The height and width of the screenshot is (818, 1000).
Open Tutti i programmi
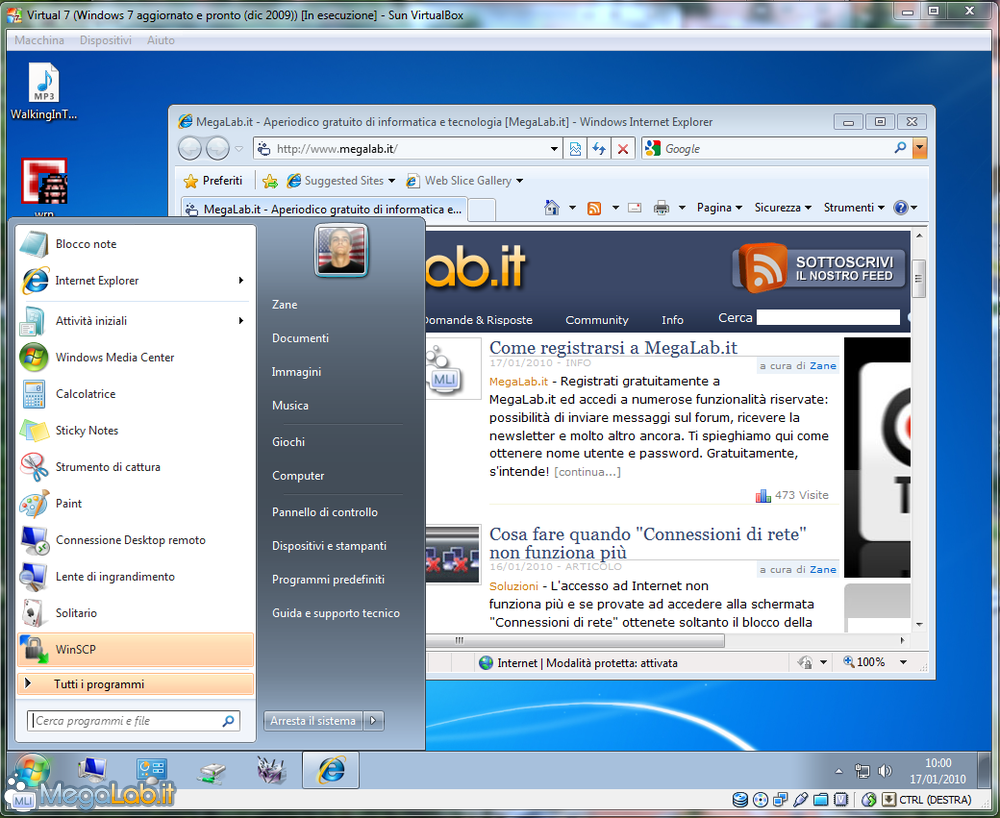[x=135, y=684]
